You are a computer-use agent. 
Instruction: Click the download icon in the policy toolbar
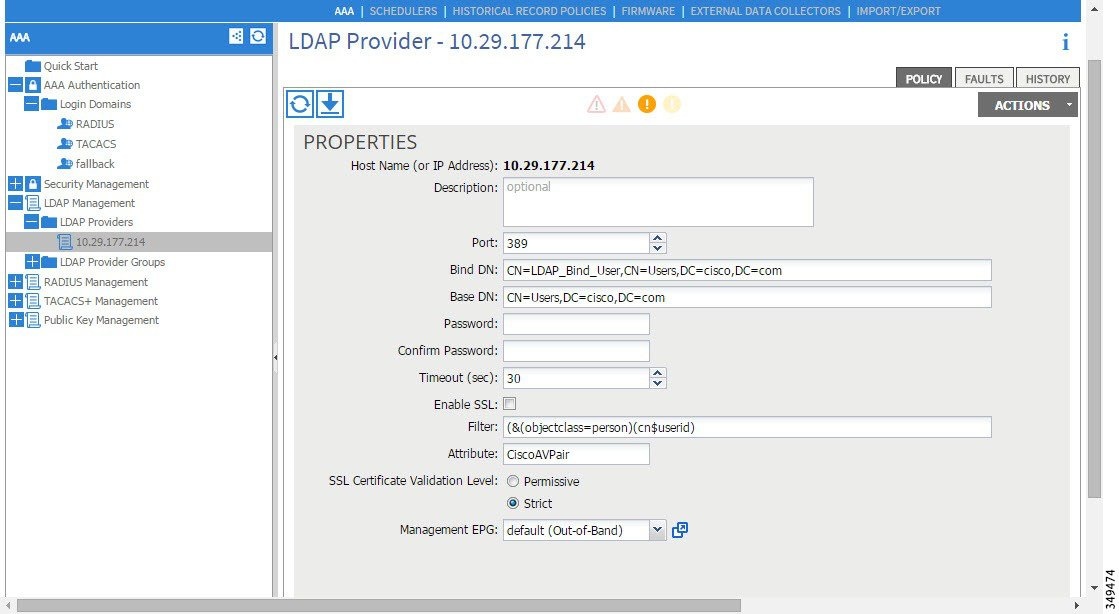coord(330,104)
